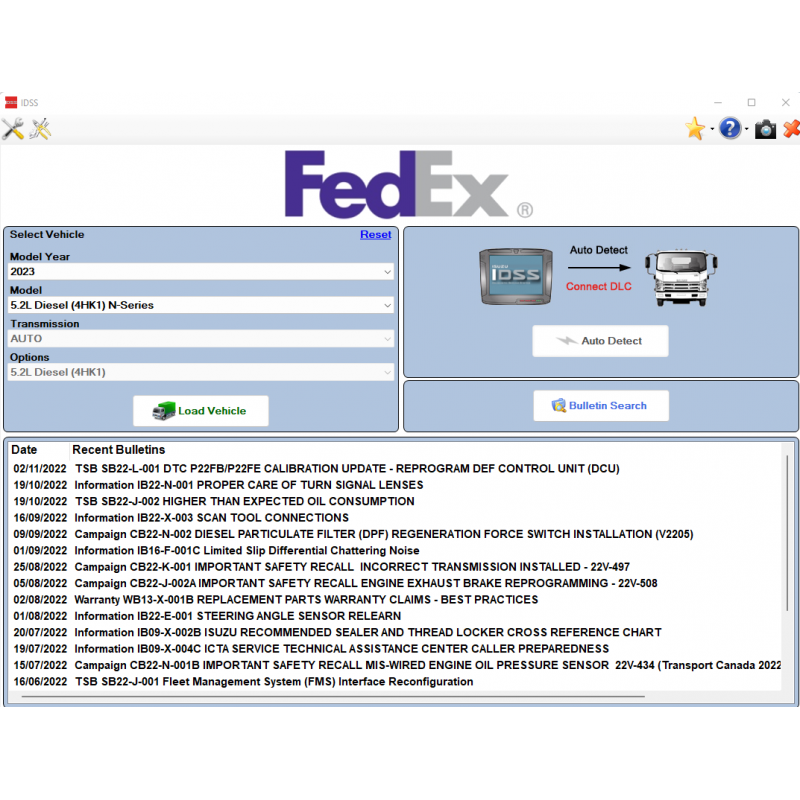Click the IDSS scan tool device image
Image resolution: width=800 pixels, height=800 pixels.
point(515,274)
